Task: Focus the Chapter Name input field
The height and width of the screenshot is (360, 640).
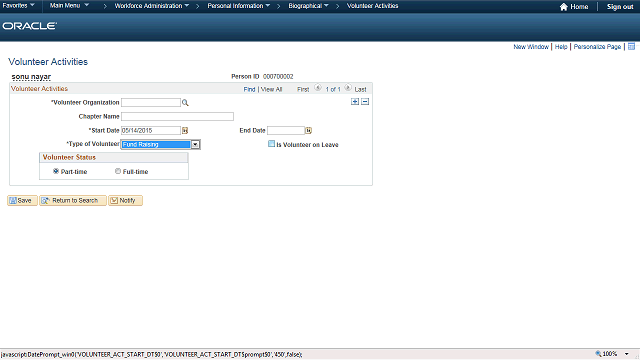Action: (177, 116)
